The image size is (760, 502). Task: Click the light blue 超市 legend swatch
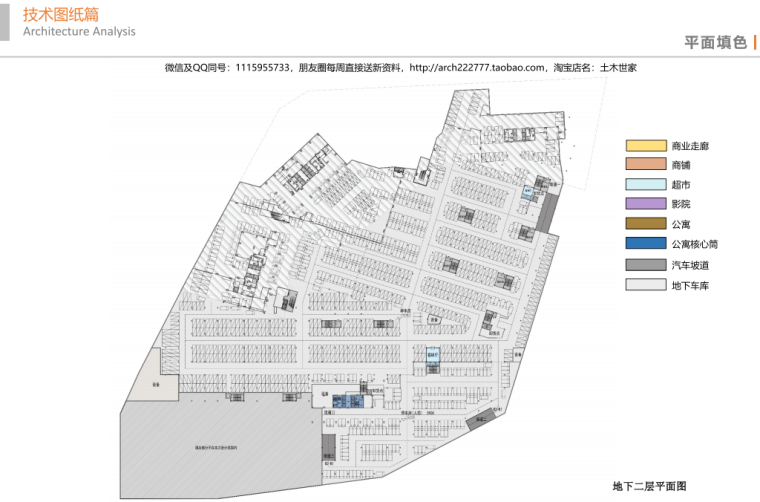click(644, 185)
